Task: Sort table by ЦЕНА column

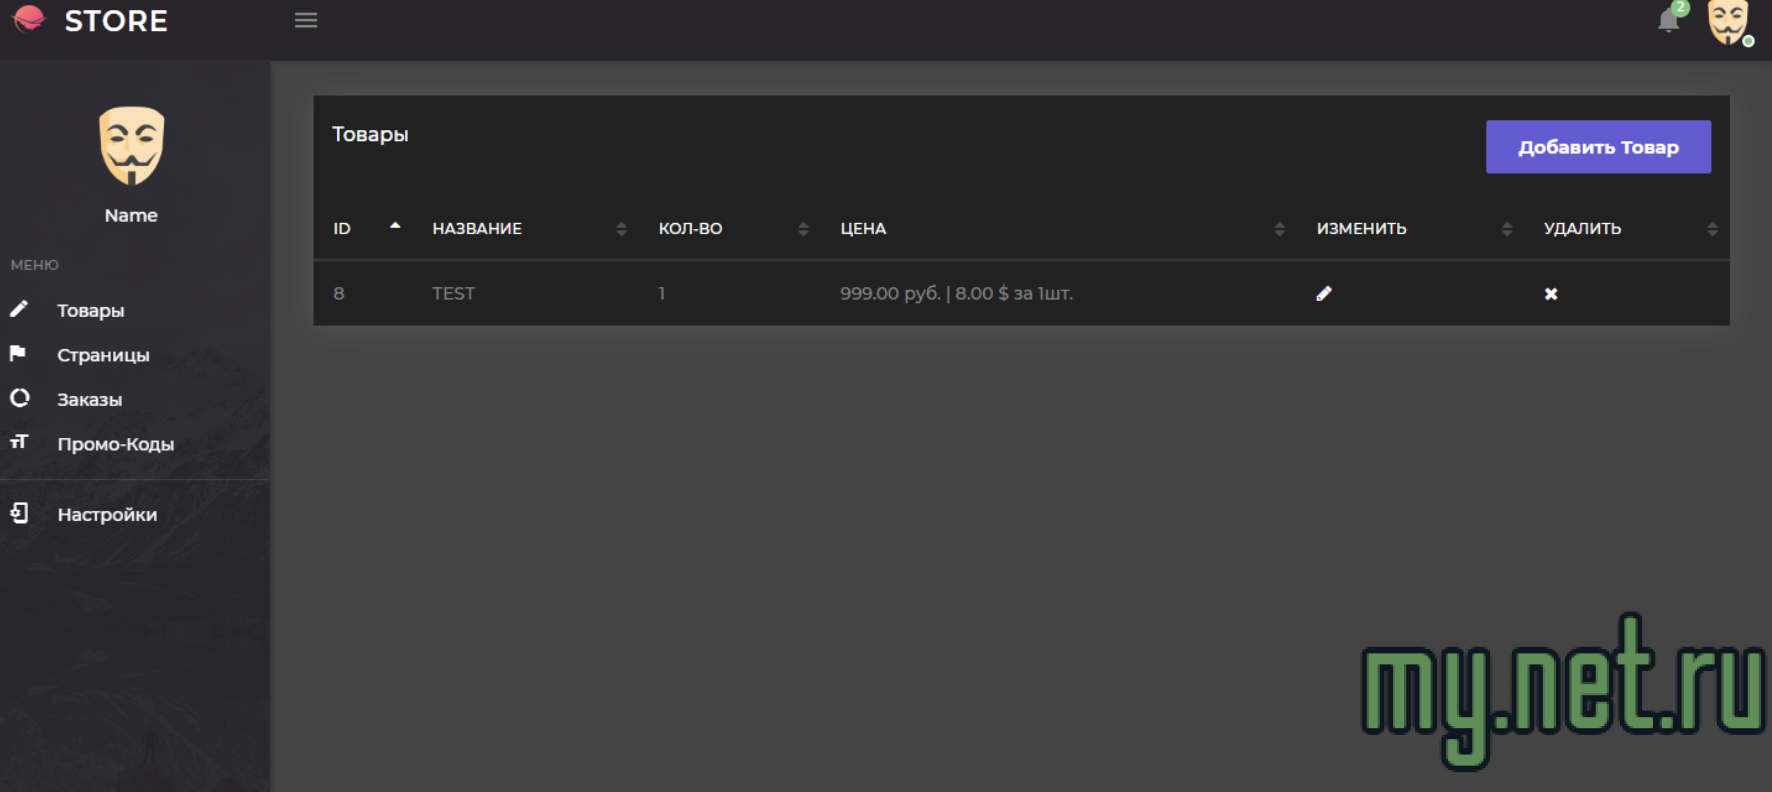Action: click(863, 229)
